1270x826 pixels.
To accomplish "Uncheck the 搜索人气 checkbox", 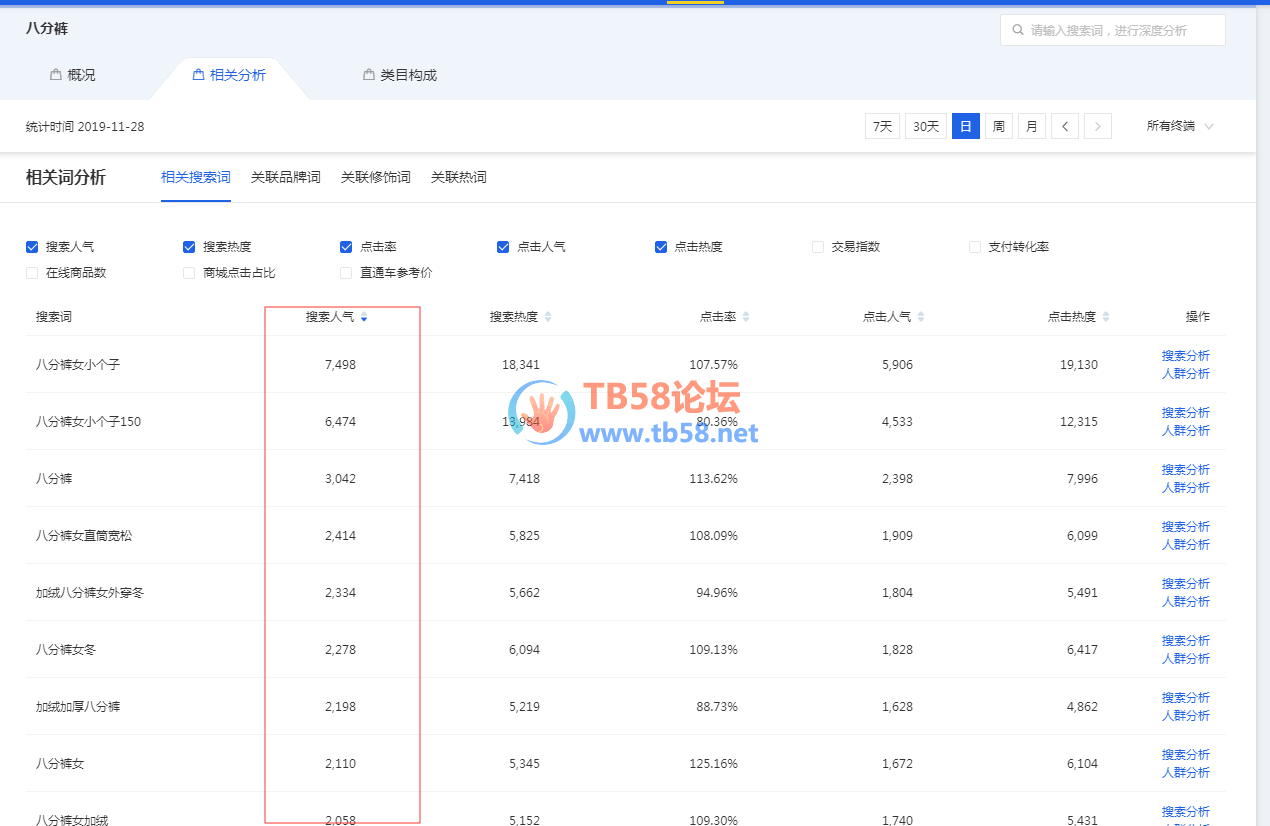I will tap(32, 247).
